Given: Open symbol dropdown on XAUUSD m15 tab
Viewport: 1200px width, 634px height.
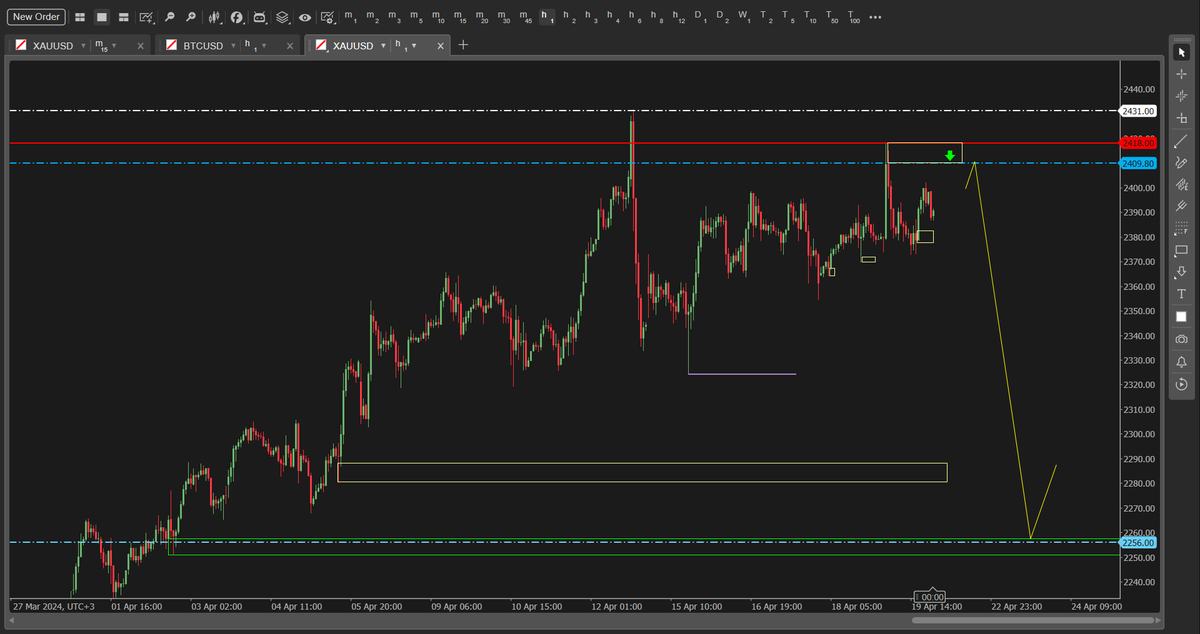Looking at the screenshot, I should 82,46.
